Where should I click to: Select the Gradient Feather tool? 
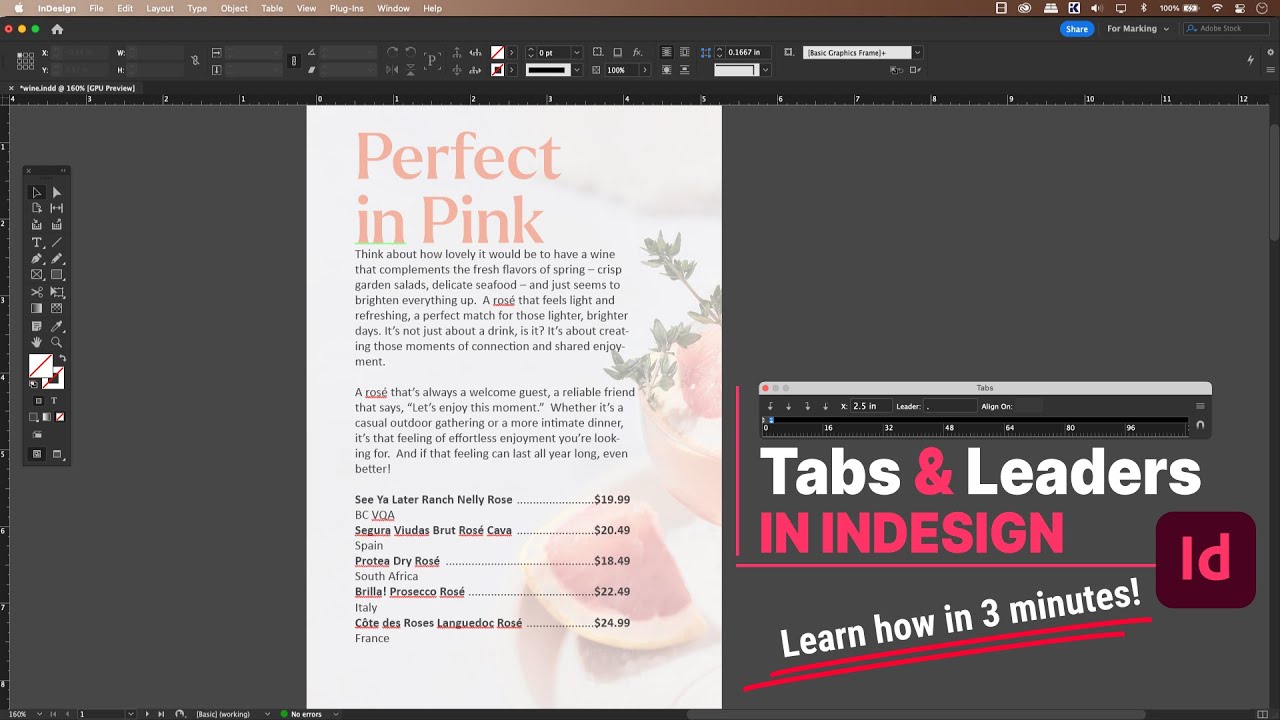click(x=57, y=308)
